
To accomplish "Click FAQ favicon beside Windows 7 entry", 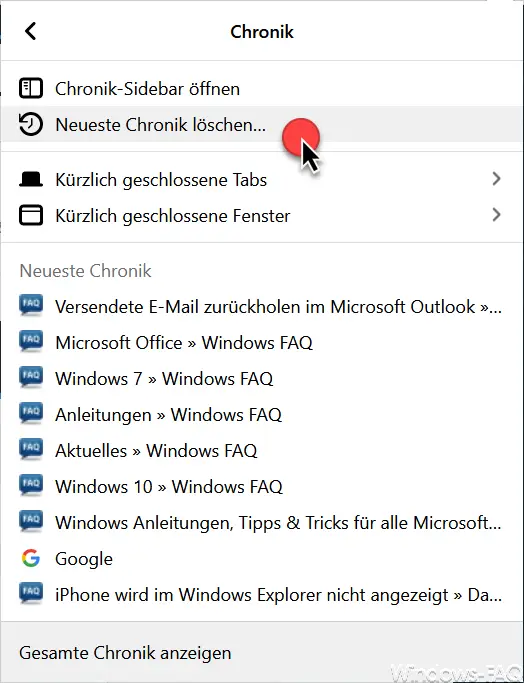I will click(x=31, y=378).
